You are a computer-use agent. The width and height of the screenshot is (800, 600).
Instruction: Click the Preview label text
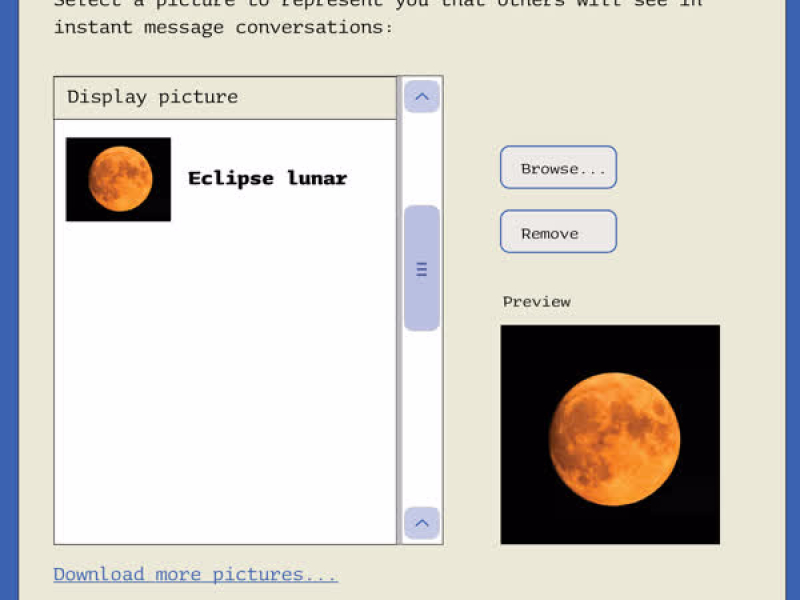pyautogui.click(x=536, y=302)
